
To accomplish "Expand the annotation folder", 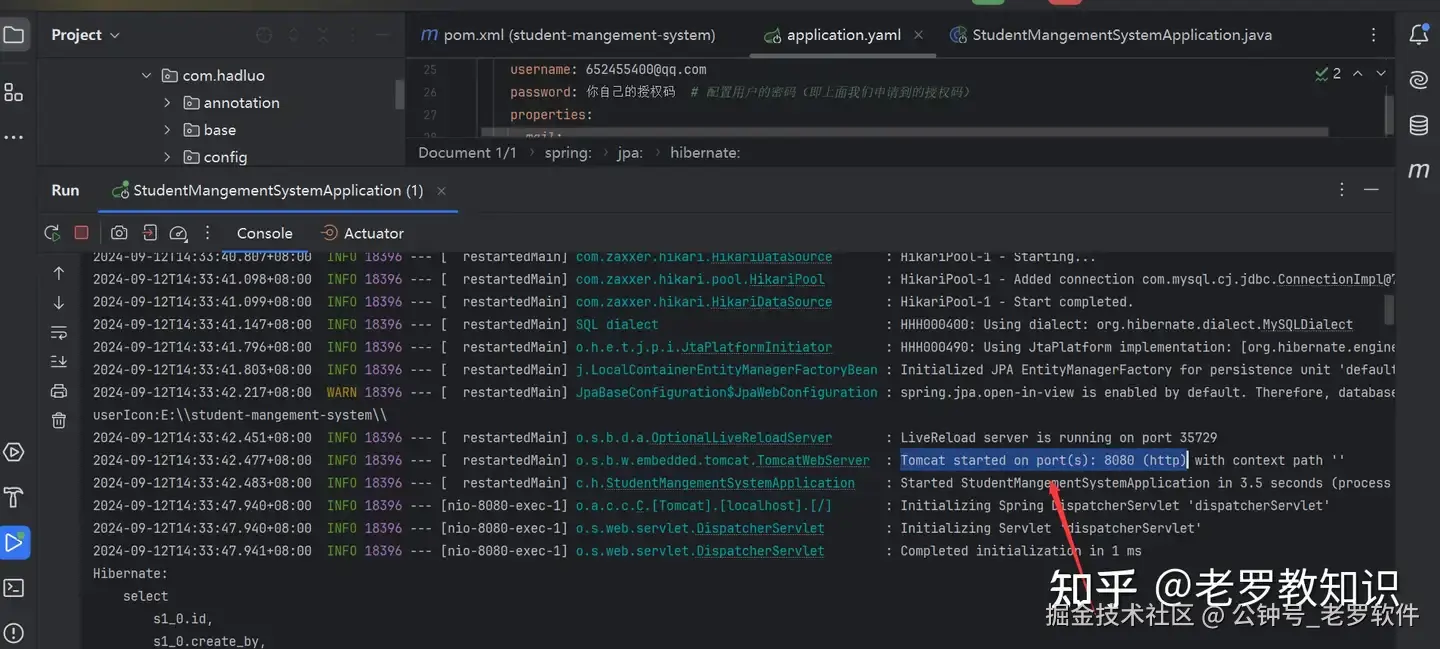I will [x=167, y=103].
